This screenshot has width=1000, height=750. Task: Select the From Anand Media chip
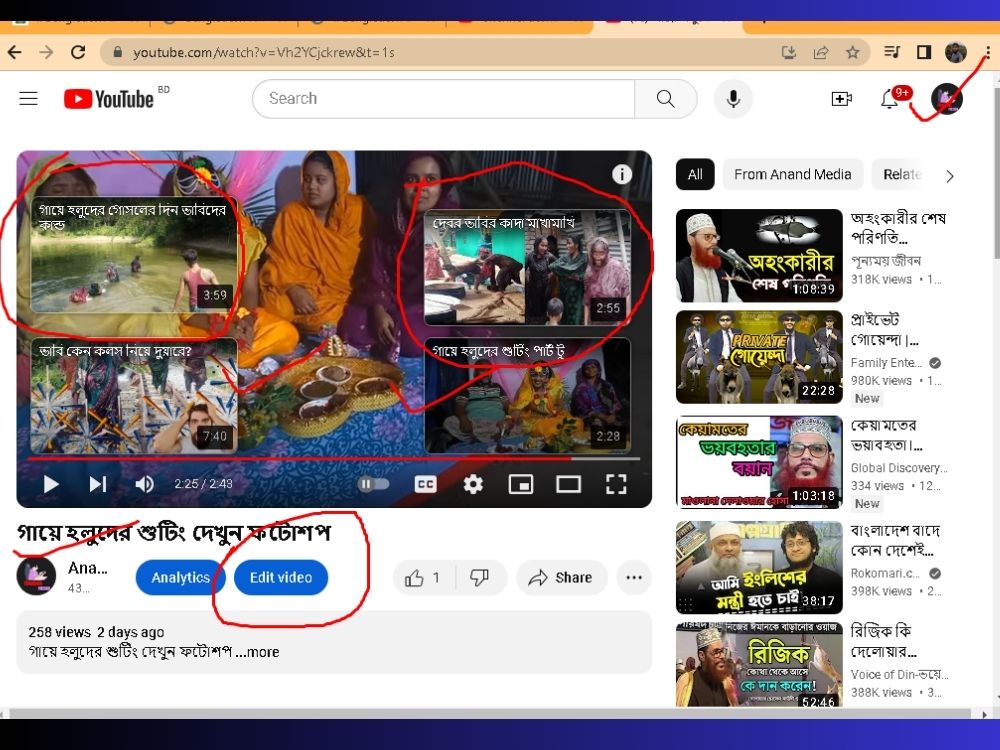793,175
